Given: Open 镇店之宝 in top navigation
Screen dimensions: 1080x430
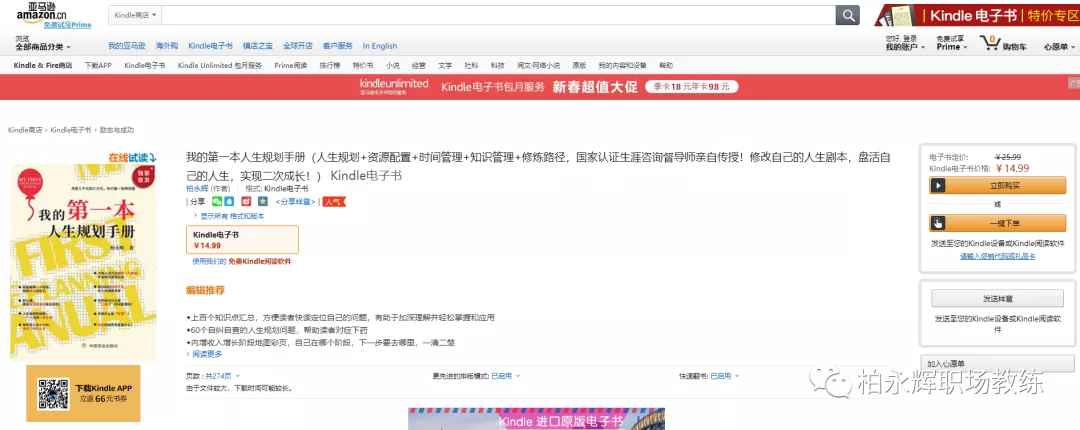Looking at the screenshot, I should pos(258,45).
